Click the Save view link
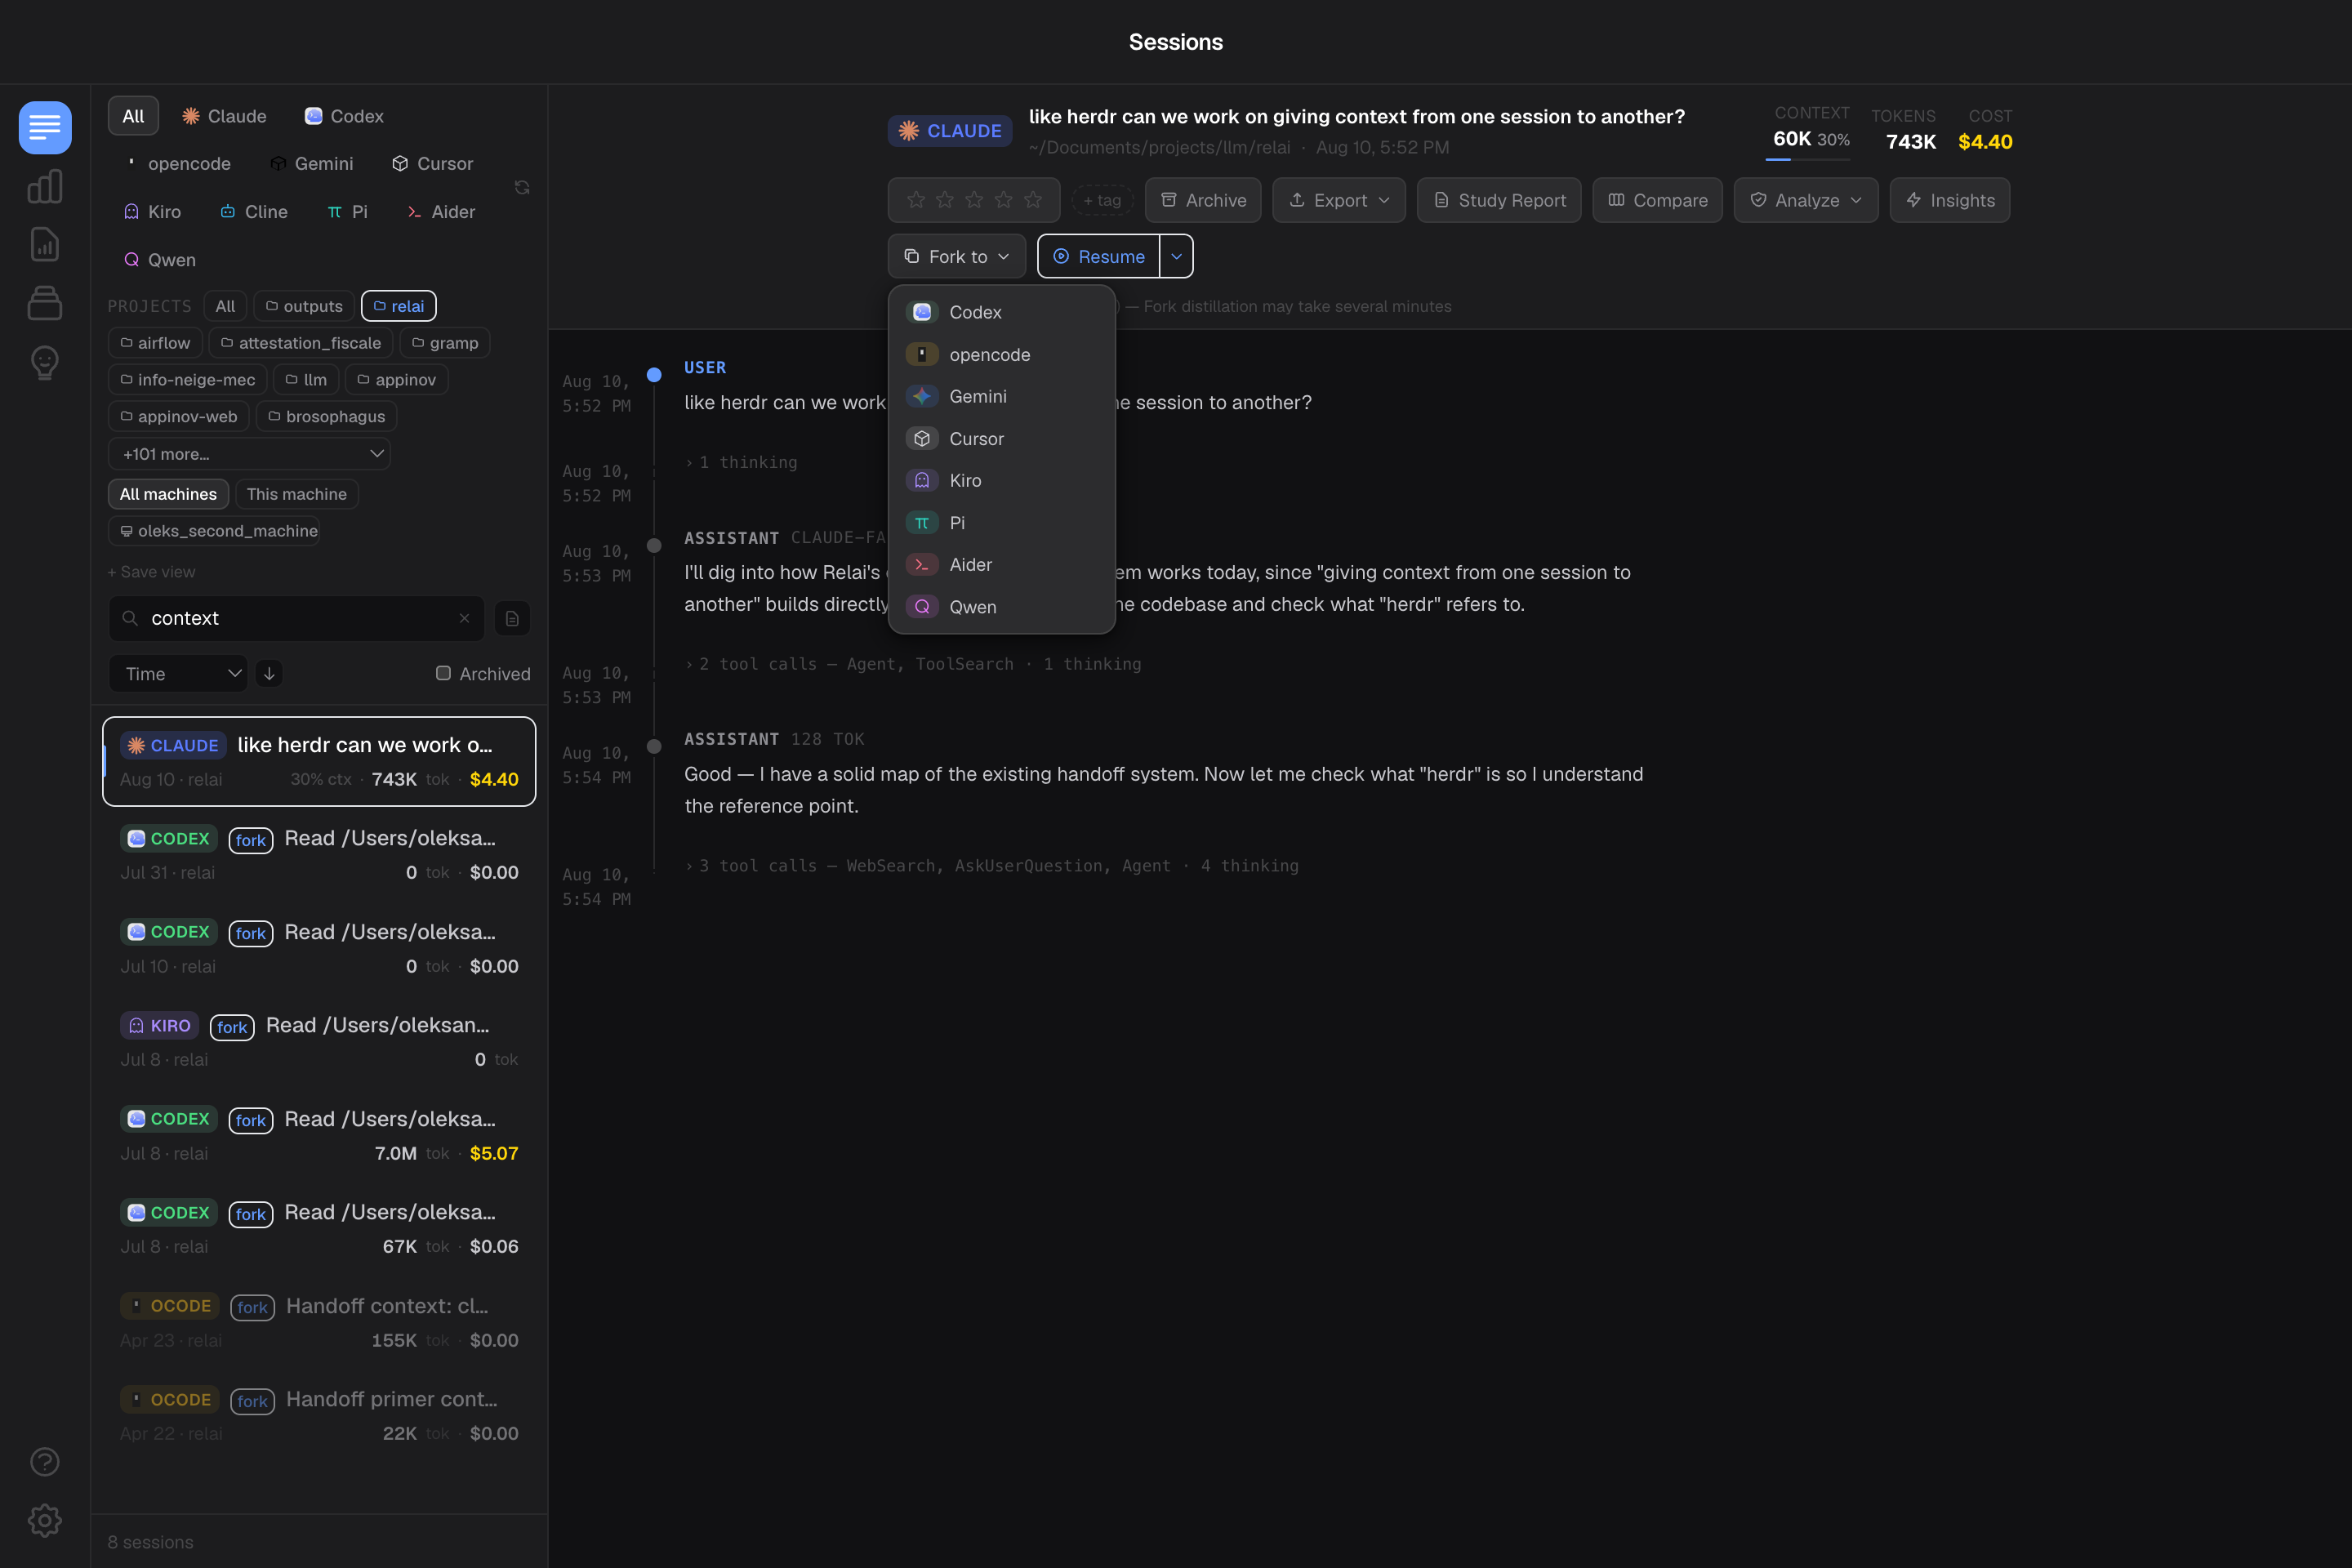2352x1568 pixels. click(151, 572)
